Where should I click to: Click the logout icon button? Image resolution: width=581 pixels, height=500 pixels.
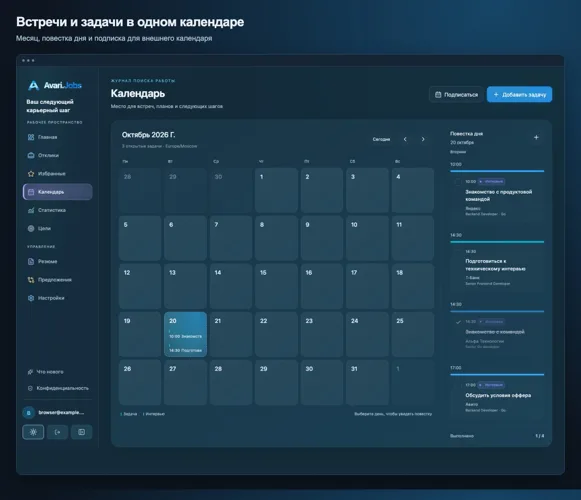57,432
